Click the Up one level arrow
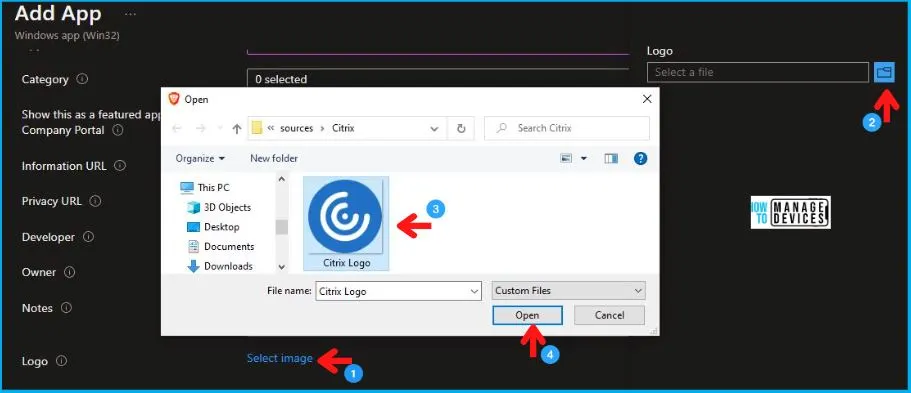This screenshot has width=911, height=393. (x=236, y=129)
